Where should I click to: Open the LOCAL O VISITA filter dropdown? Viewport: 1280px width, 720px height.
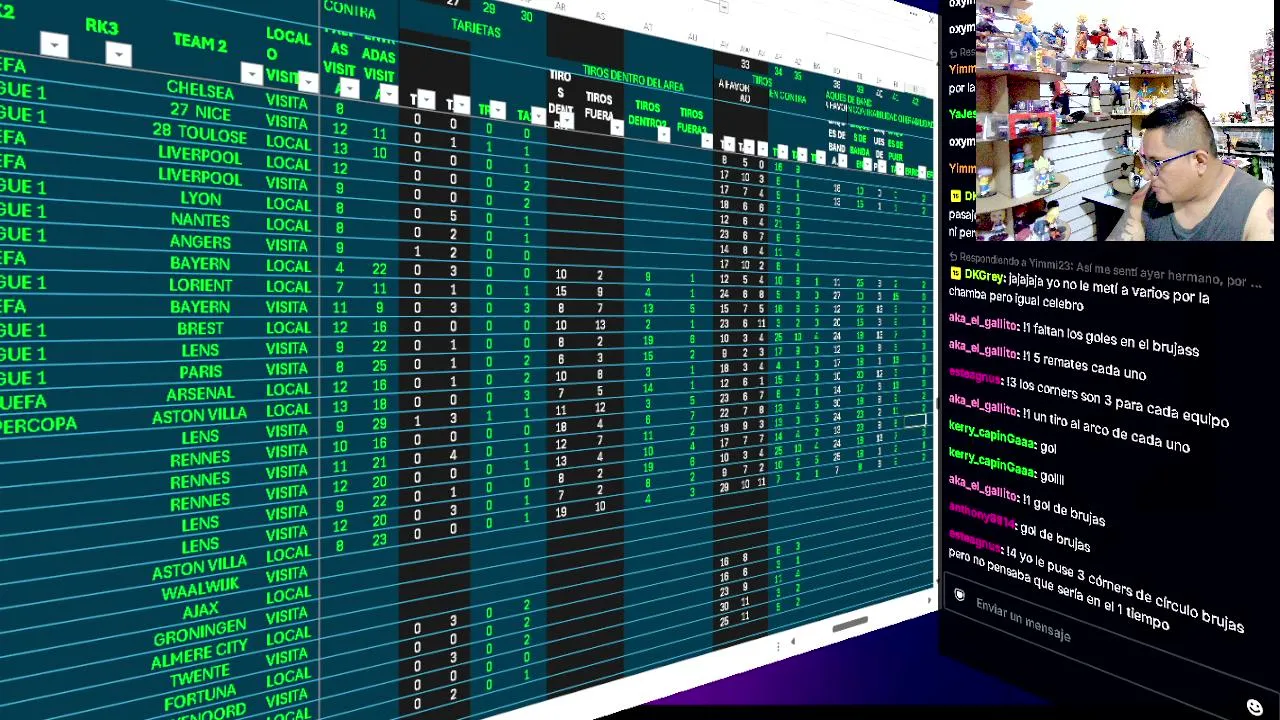308,81
